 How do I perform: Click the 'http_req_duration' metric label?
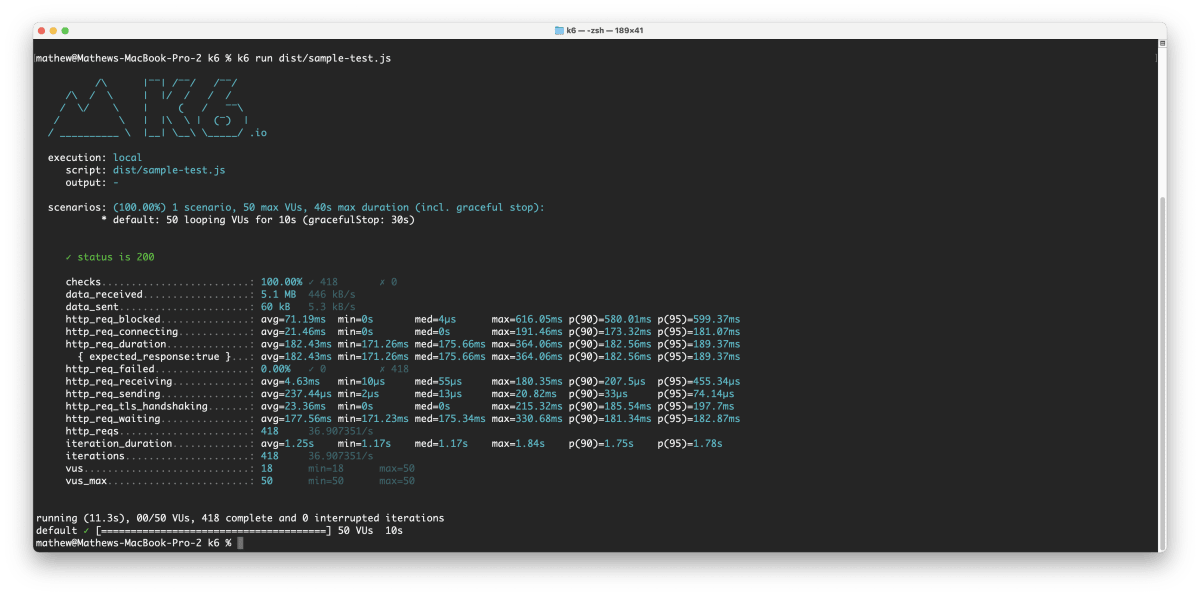click(x=115, y=344)
